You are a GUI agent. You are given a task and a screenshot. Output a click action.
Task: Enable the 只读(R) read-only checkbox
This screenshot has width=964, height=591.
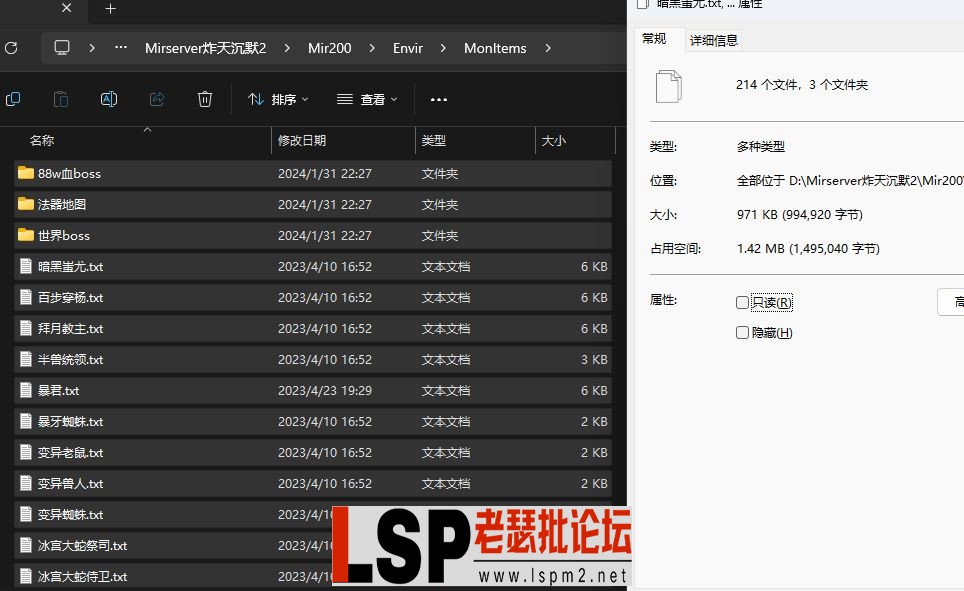tap(743, 302)
